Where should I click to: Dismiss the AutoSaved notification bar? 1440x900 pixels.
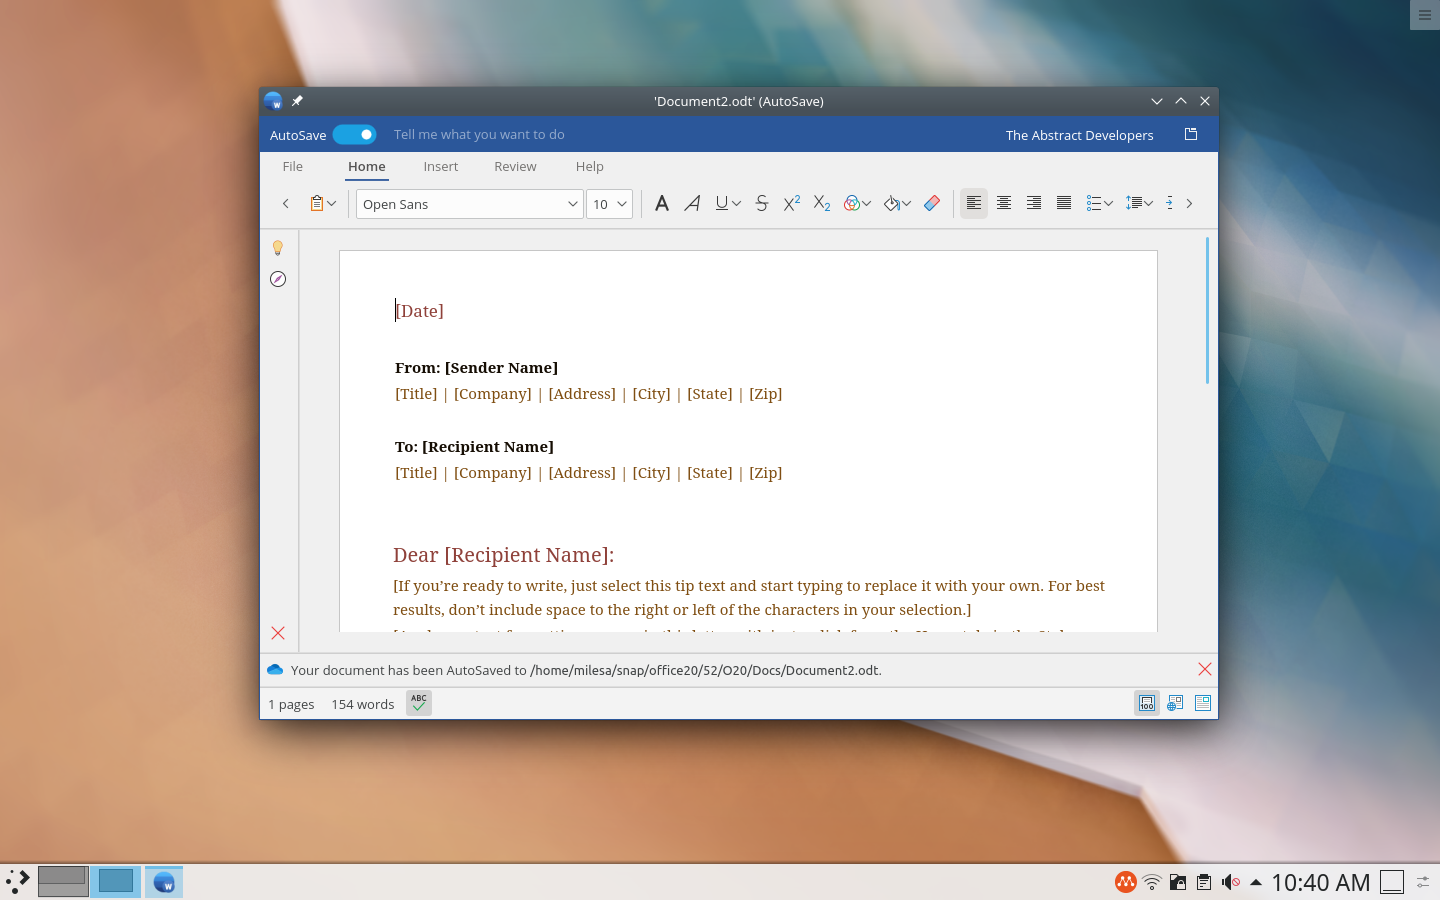point(1205,669)
